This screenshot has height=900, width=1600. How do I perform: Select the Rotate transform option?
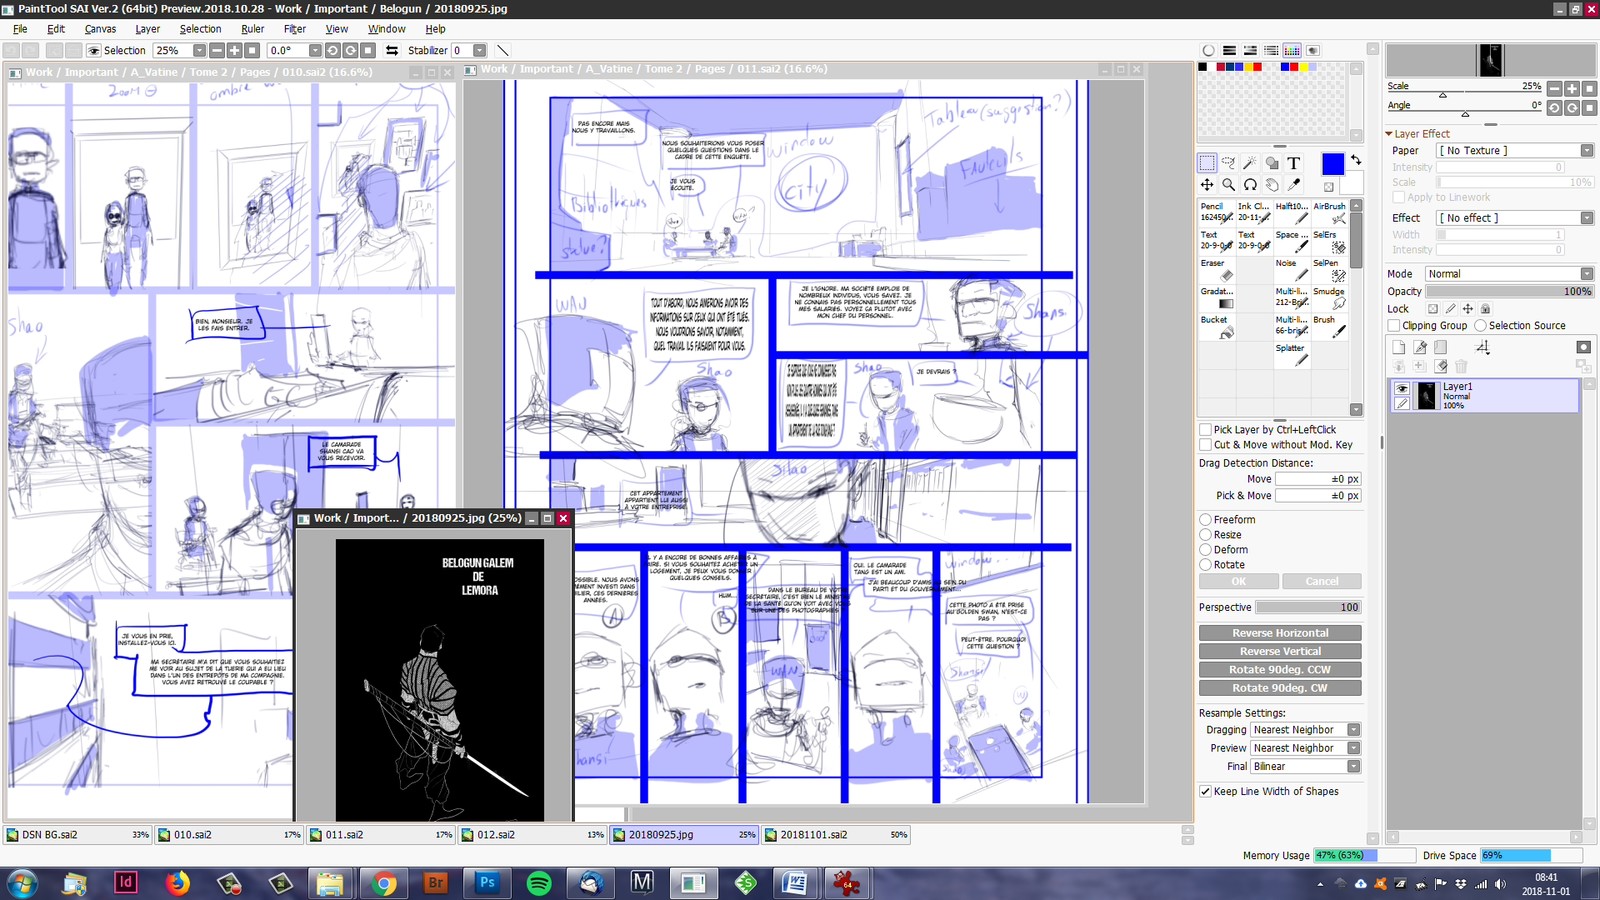1206,565
